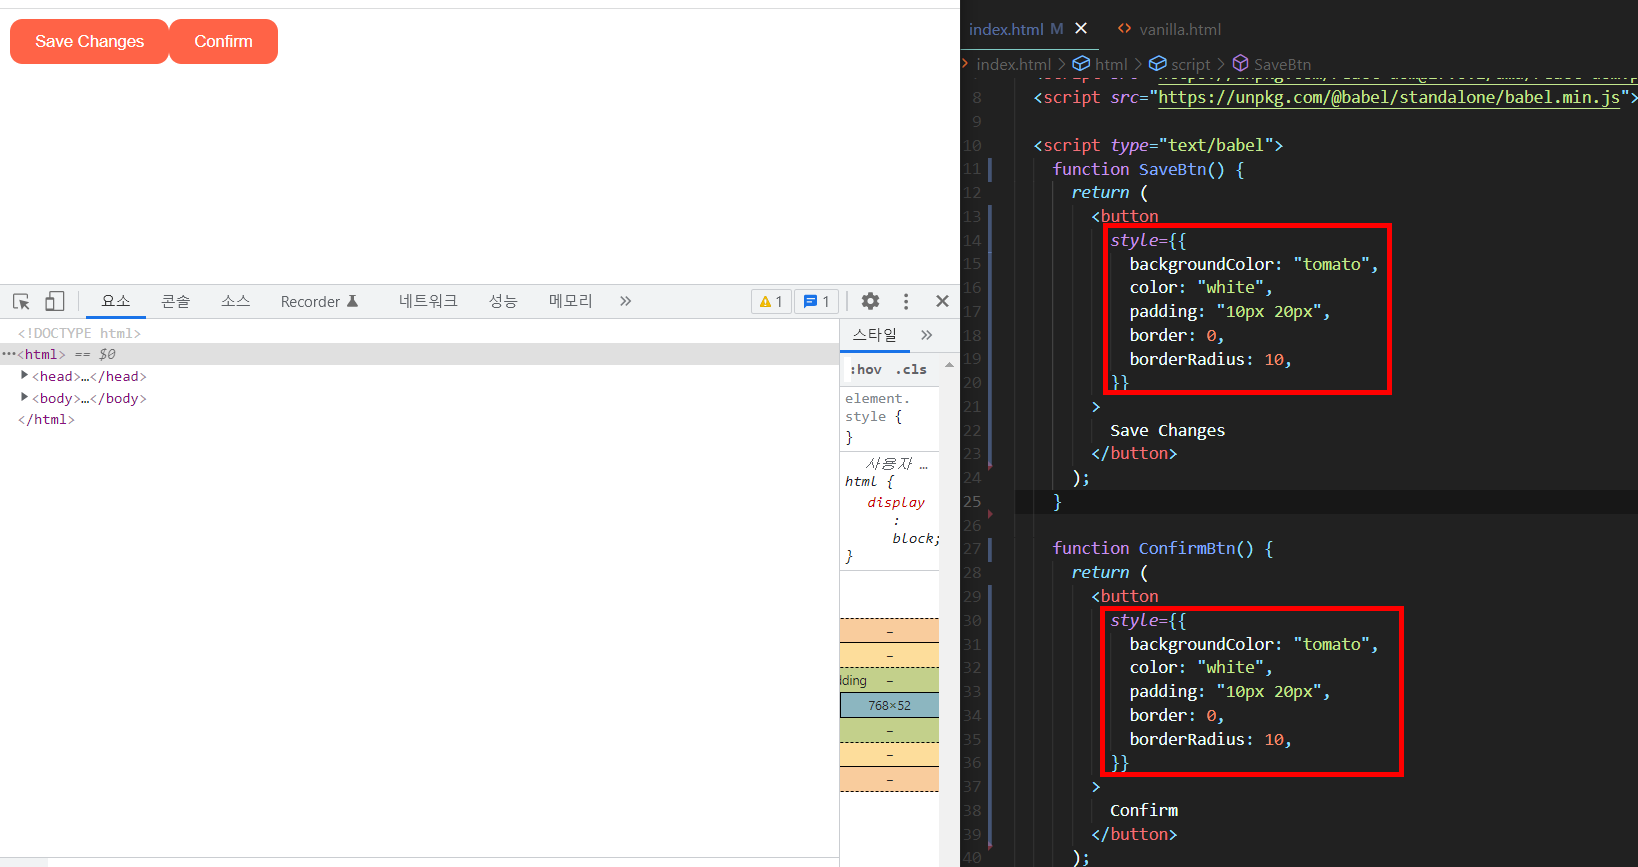Toggle the :hov element state

866,370
